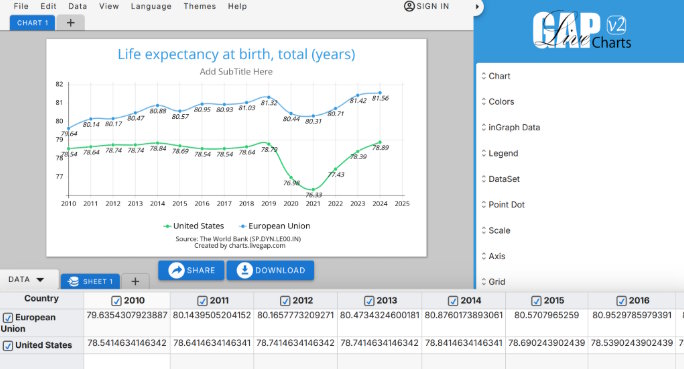Click the United States 2021 data point 76.33
Viewport: 684px width, 369px height.
point(313,190)
